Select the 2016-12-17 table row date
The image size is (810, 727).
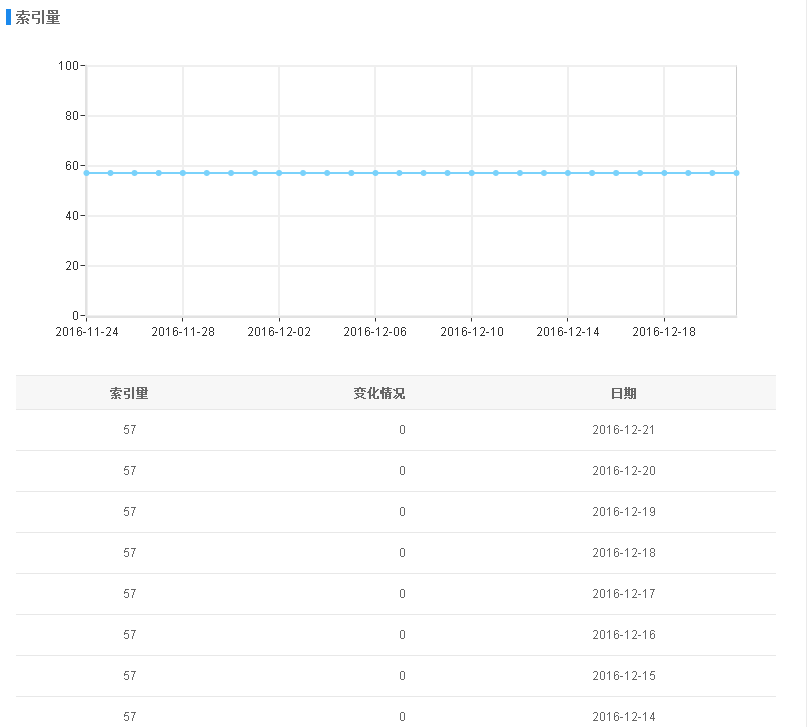(623, 594)
